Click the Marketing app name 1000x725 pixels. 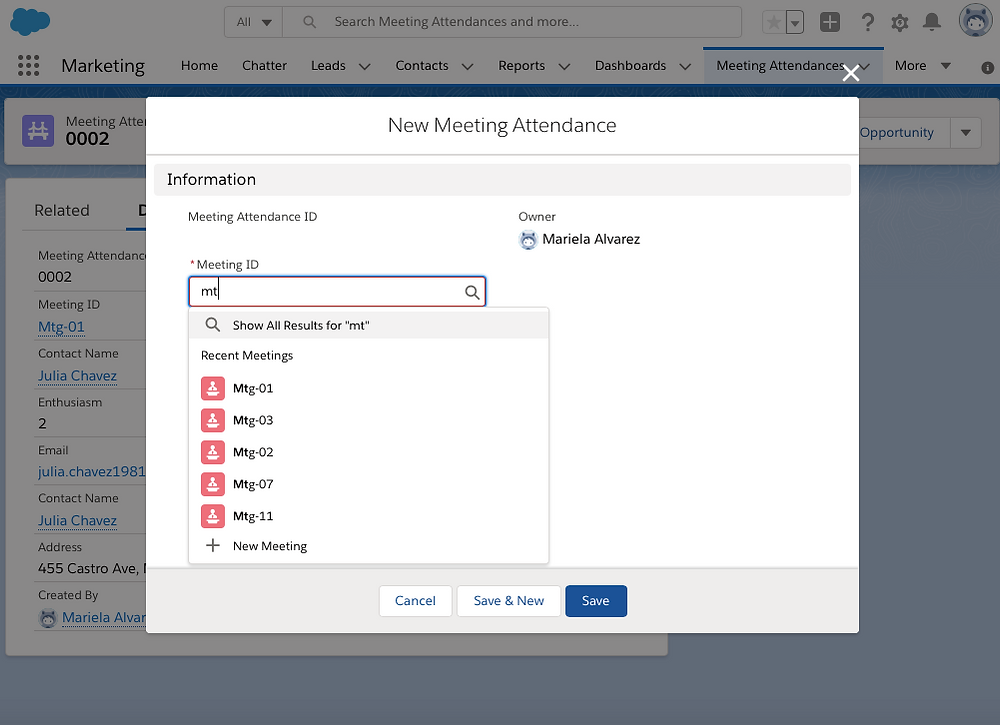pyautogui.click(x=103, y=66)
